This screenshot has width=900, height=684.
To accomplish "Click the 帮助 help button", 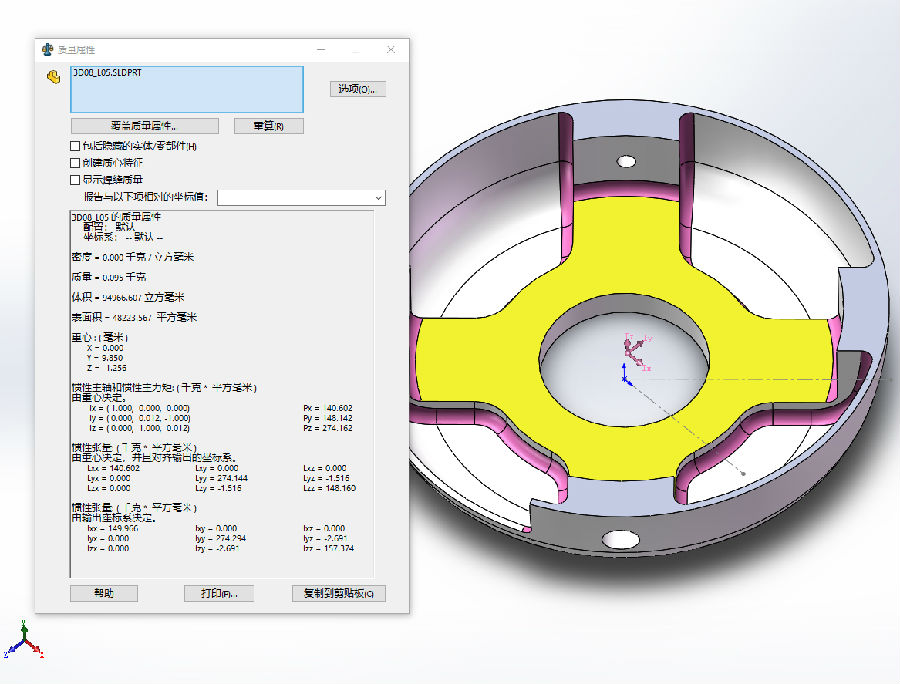I will tap(103, 593).
